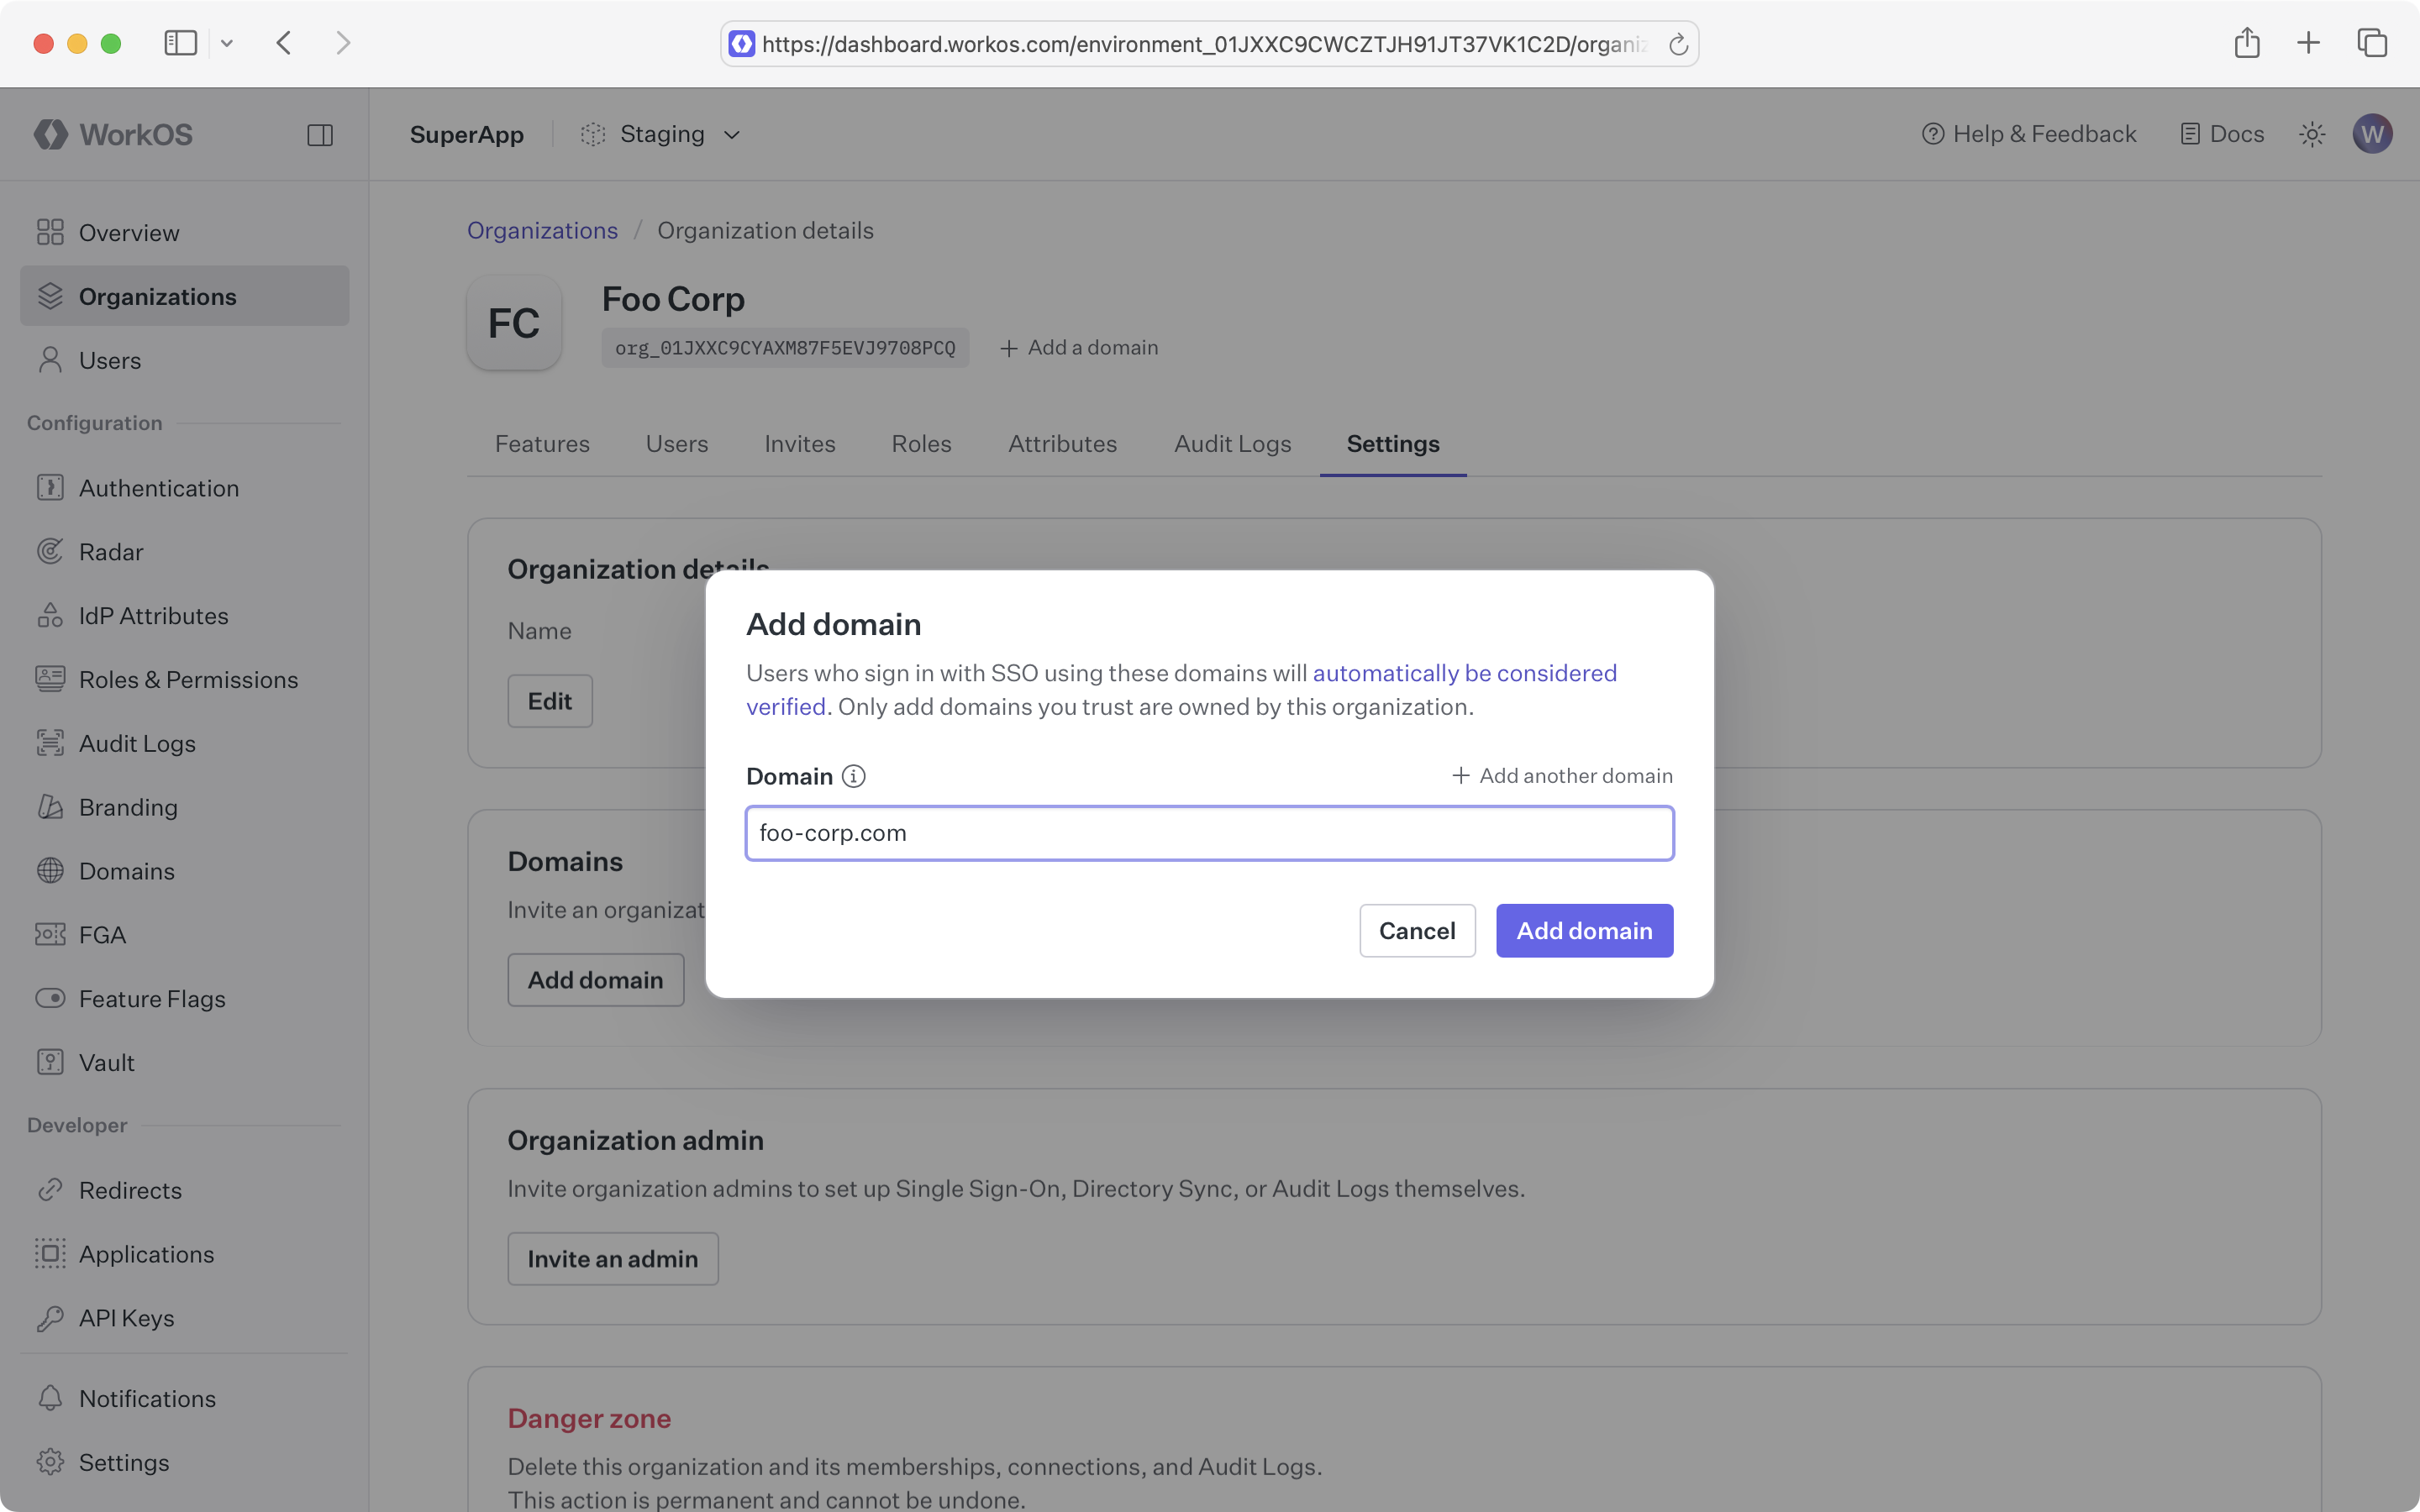Select the Features tab
This screenshot has height=1512, width=2420.
[542, 443]
